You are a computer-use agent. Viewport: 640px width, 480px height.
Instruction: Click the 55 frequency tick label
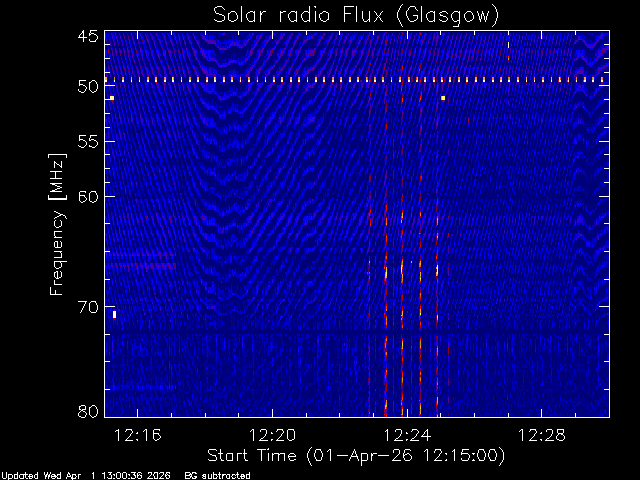pos(88,142)
